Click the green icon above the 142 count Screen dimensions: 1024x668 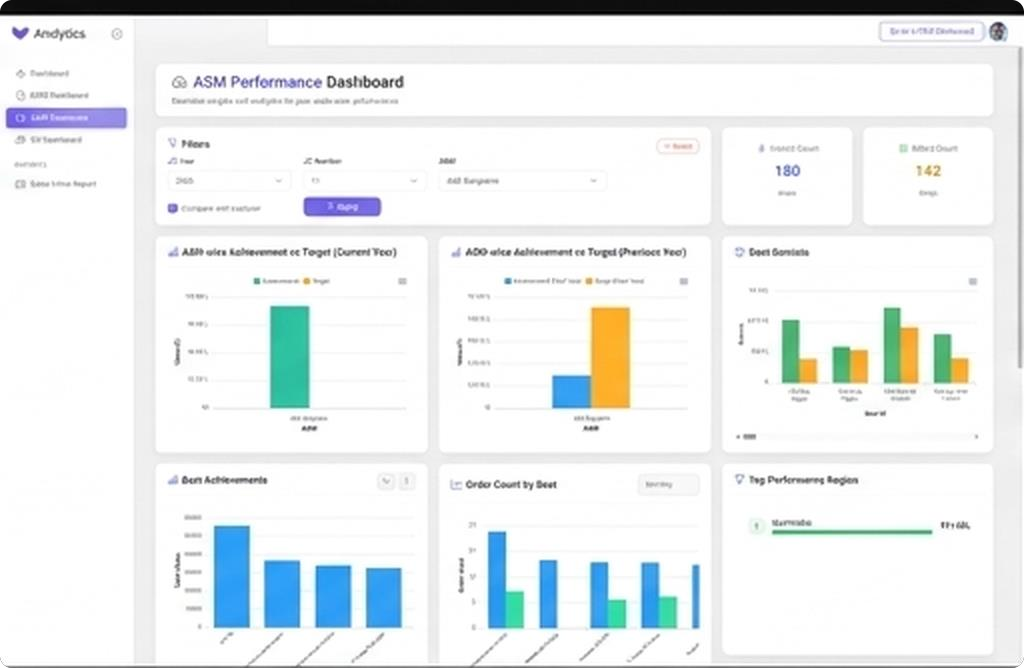click(x=903, y=148)
